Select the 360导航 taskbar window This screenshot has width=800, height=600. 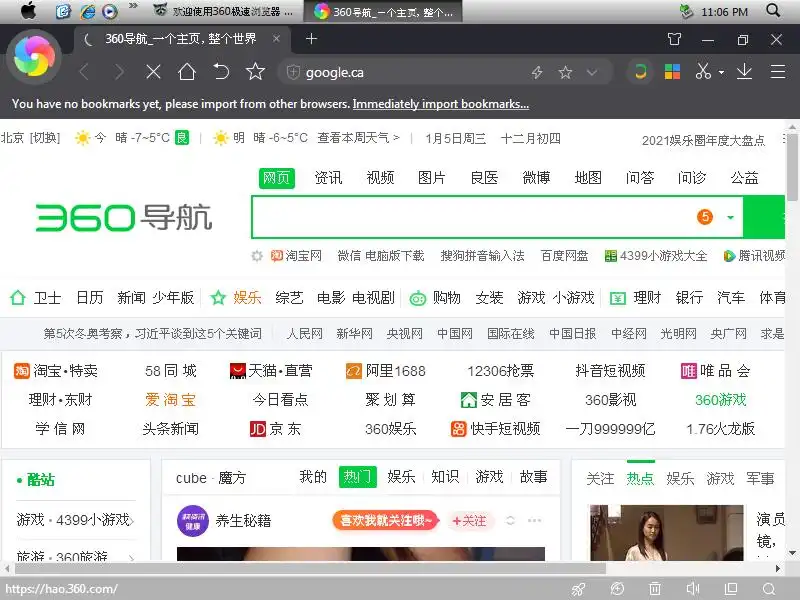coord(383,11)
